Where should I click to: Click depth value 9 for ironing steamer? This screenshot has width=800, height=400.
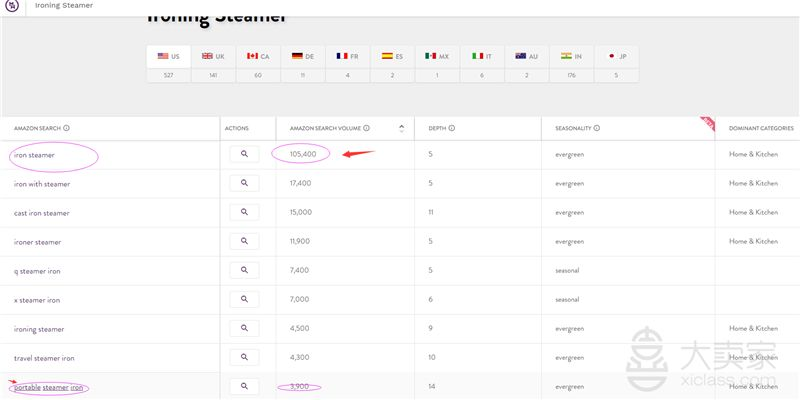[x=431, y=329]
